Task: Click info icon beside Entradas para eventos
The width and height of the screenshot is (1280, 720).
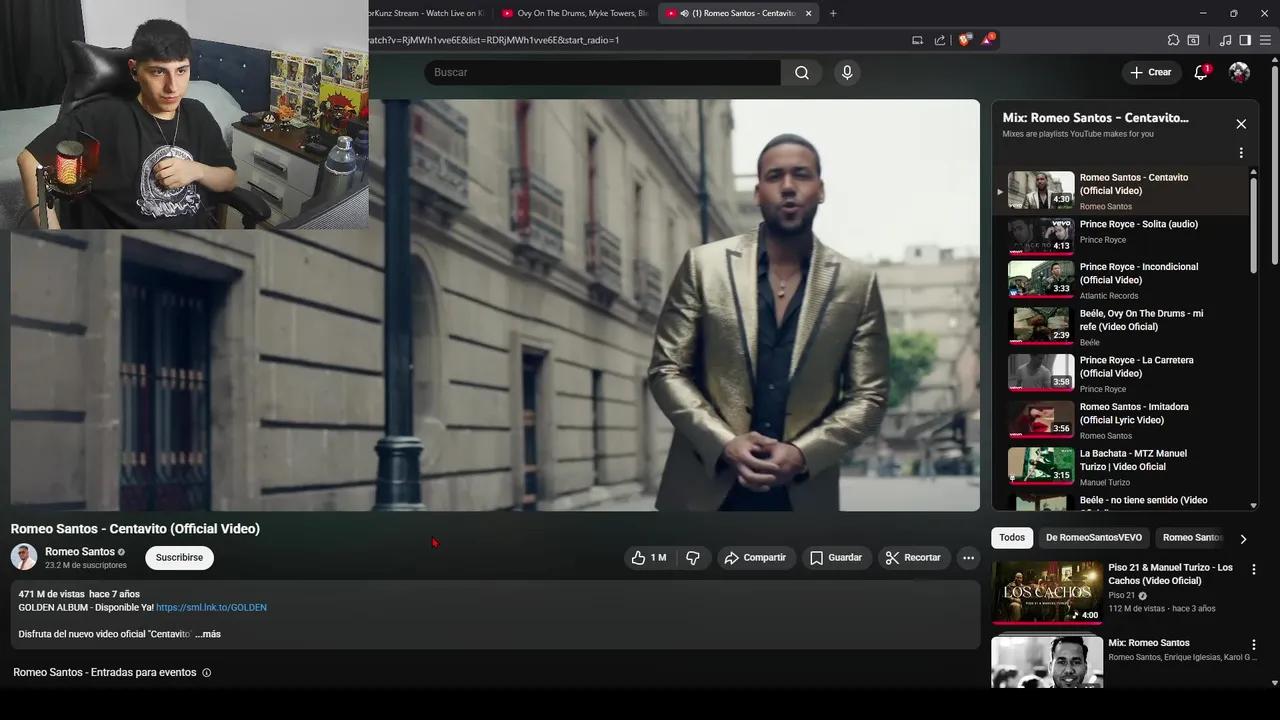Action: (x=207, y=673)
